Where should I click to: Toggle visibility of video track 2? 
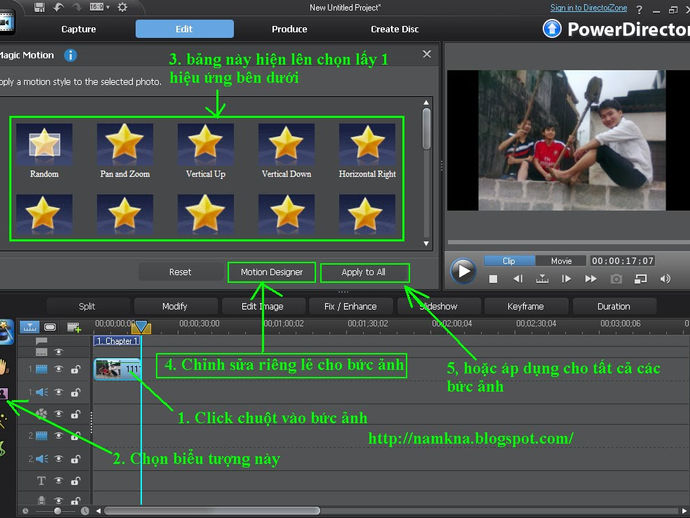pyautogui.click(x=59, y=435)
